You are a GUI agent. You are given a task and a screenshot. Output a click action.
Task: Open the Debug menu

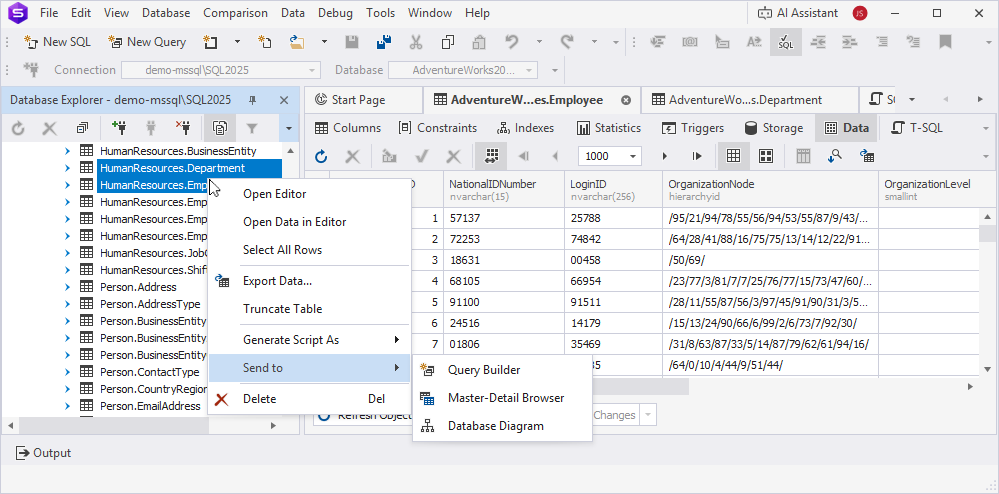click(335, 13)
